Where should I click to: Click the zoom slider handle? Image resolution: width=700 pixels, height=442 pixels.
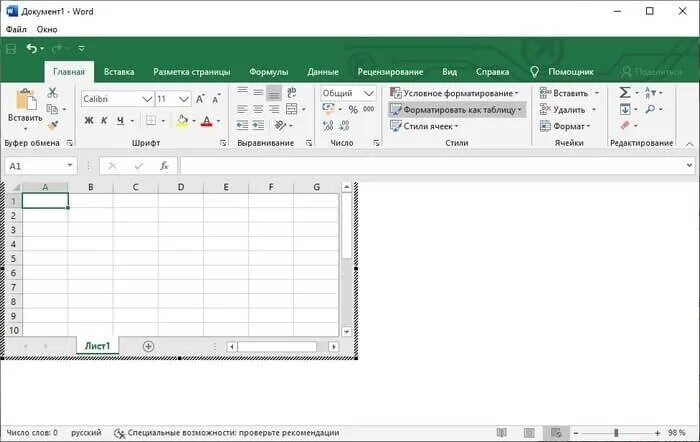616,433
